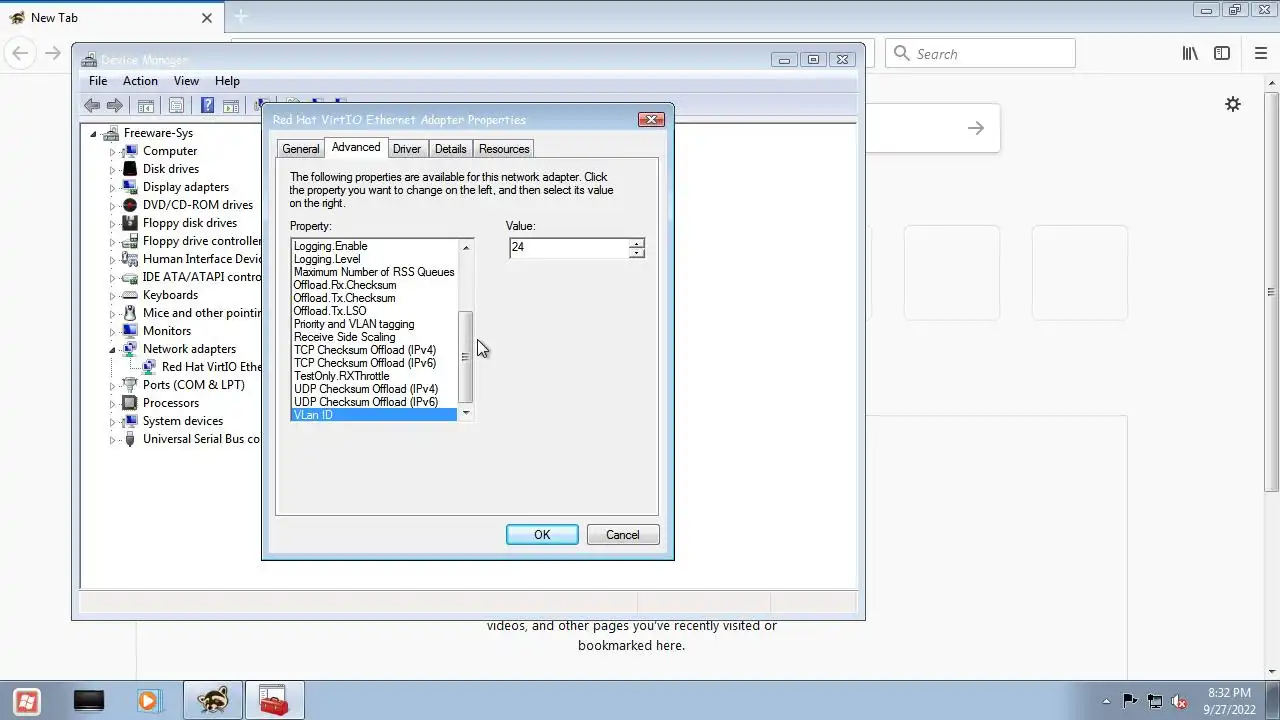Decrease the VLan ID value spinner

tap(636, 253)
